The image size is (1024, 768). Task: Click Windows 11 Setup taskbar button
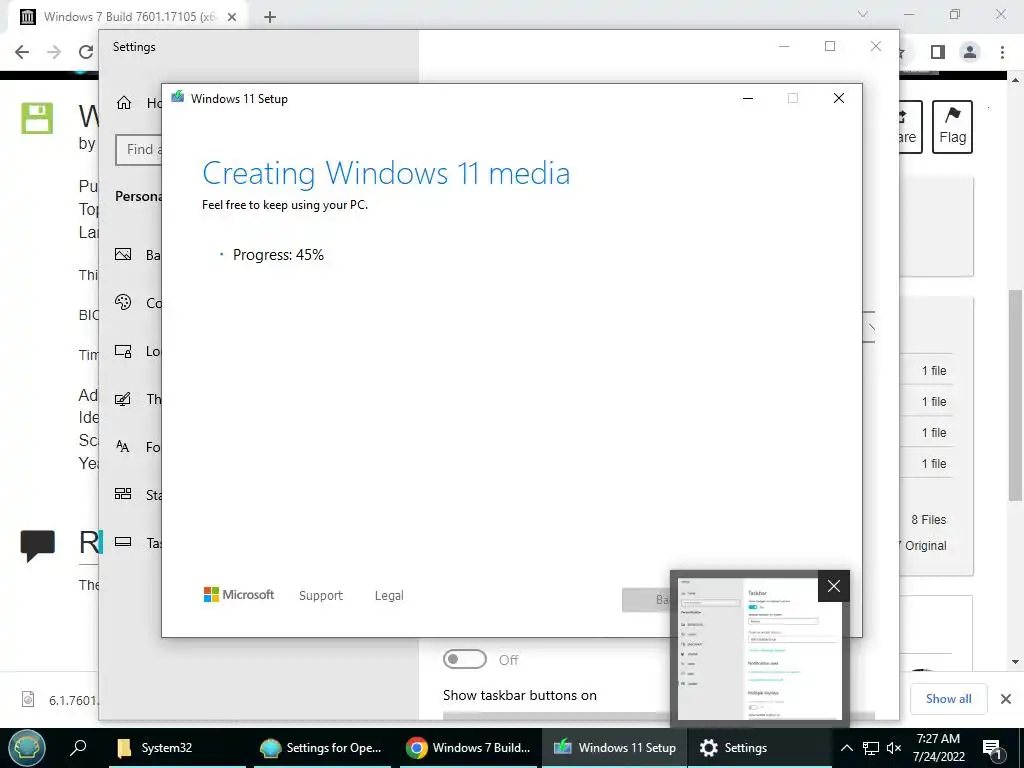(x=615, y=748)
